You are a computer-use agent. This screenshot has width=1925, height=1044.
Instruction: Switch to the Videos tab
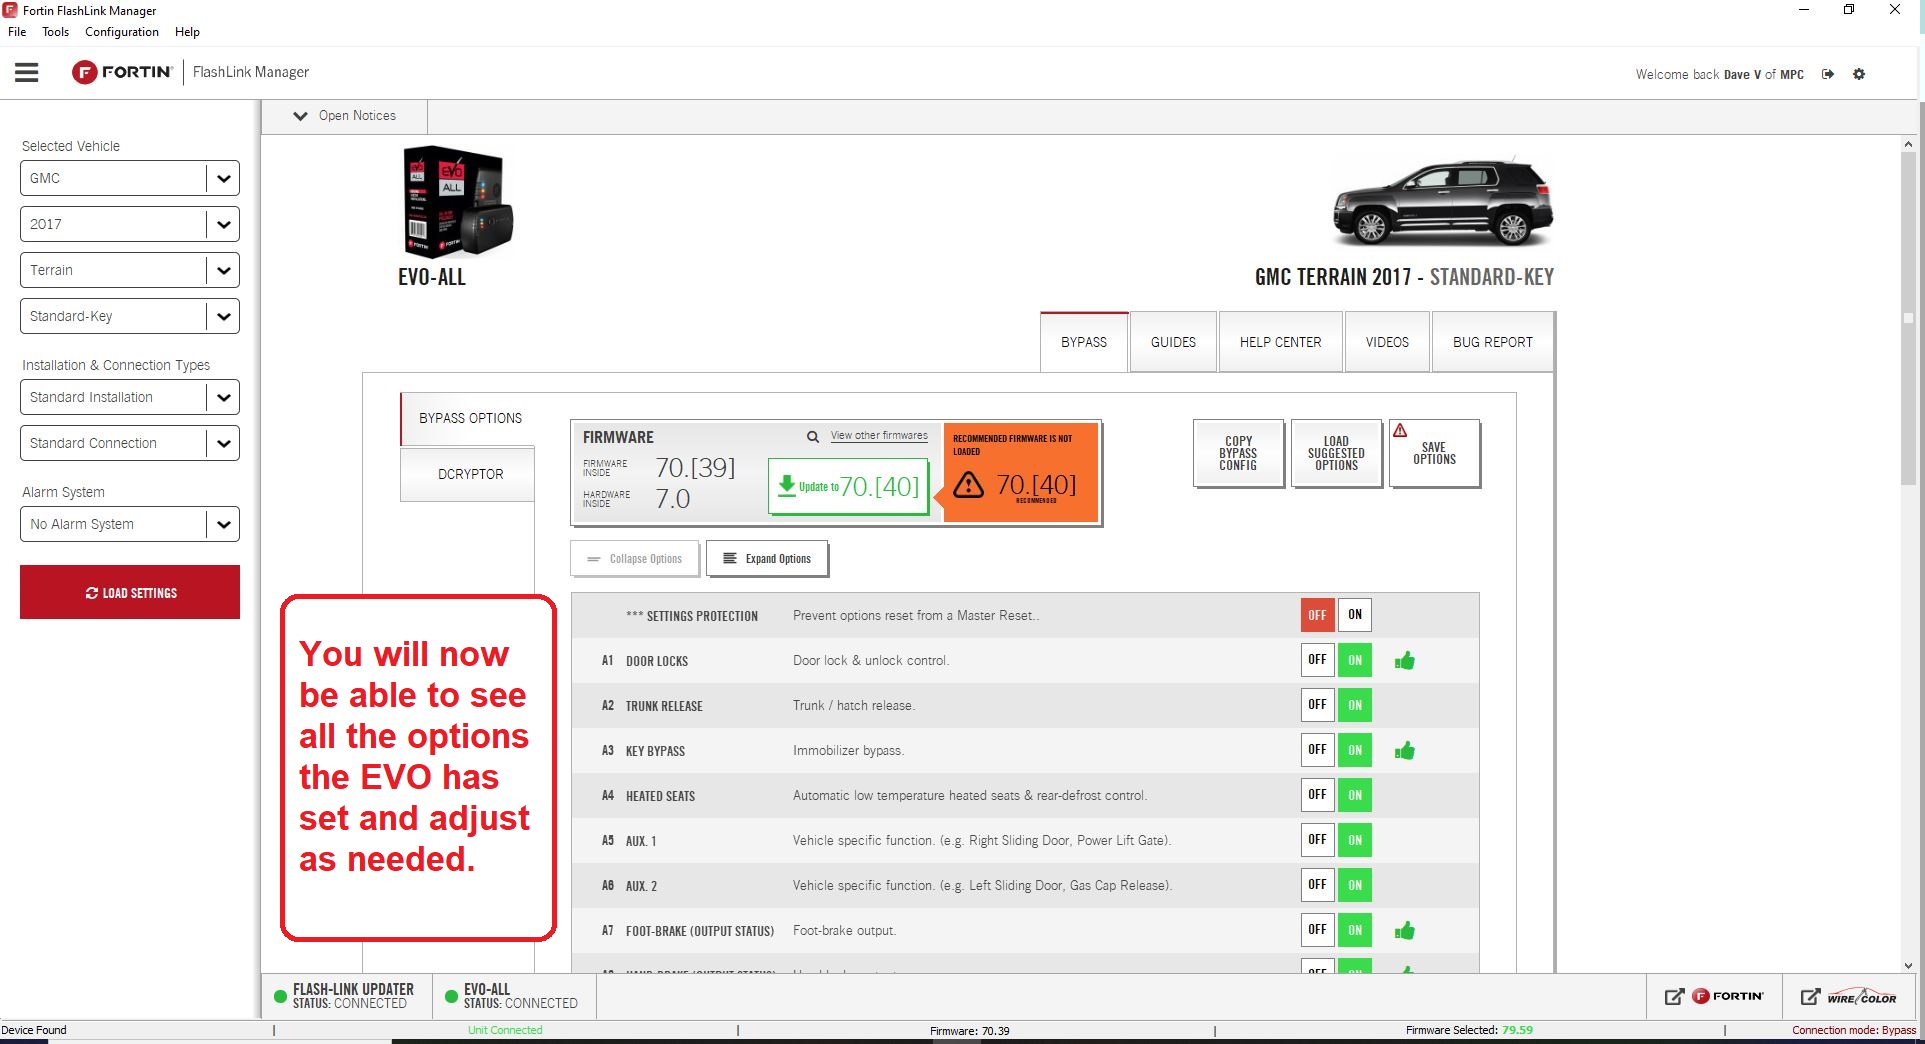(x=1387, y=342)
